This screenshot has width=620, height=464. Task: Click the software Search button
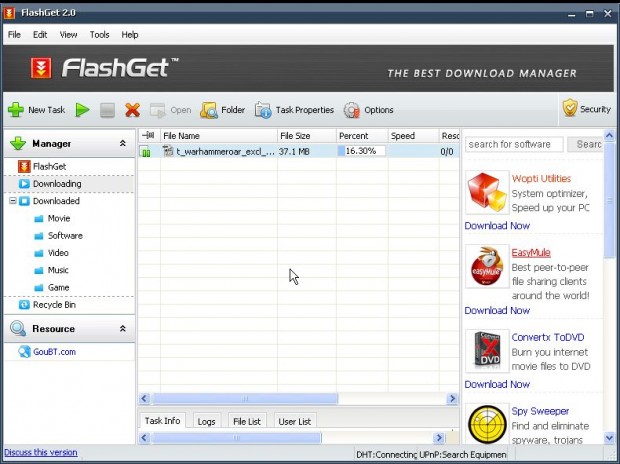coord(585,144)
